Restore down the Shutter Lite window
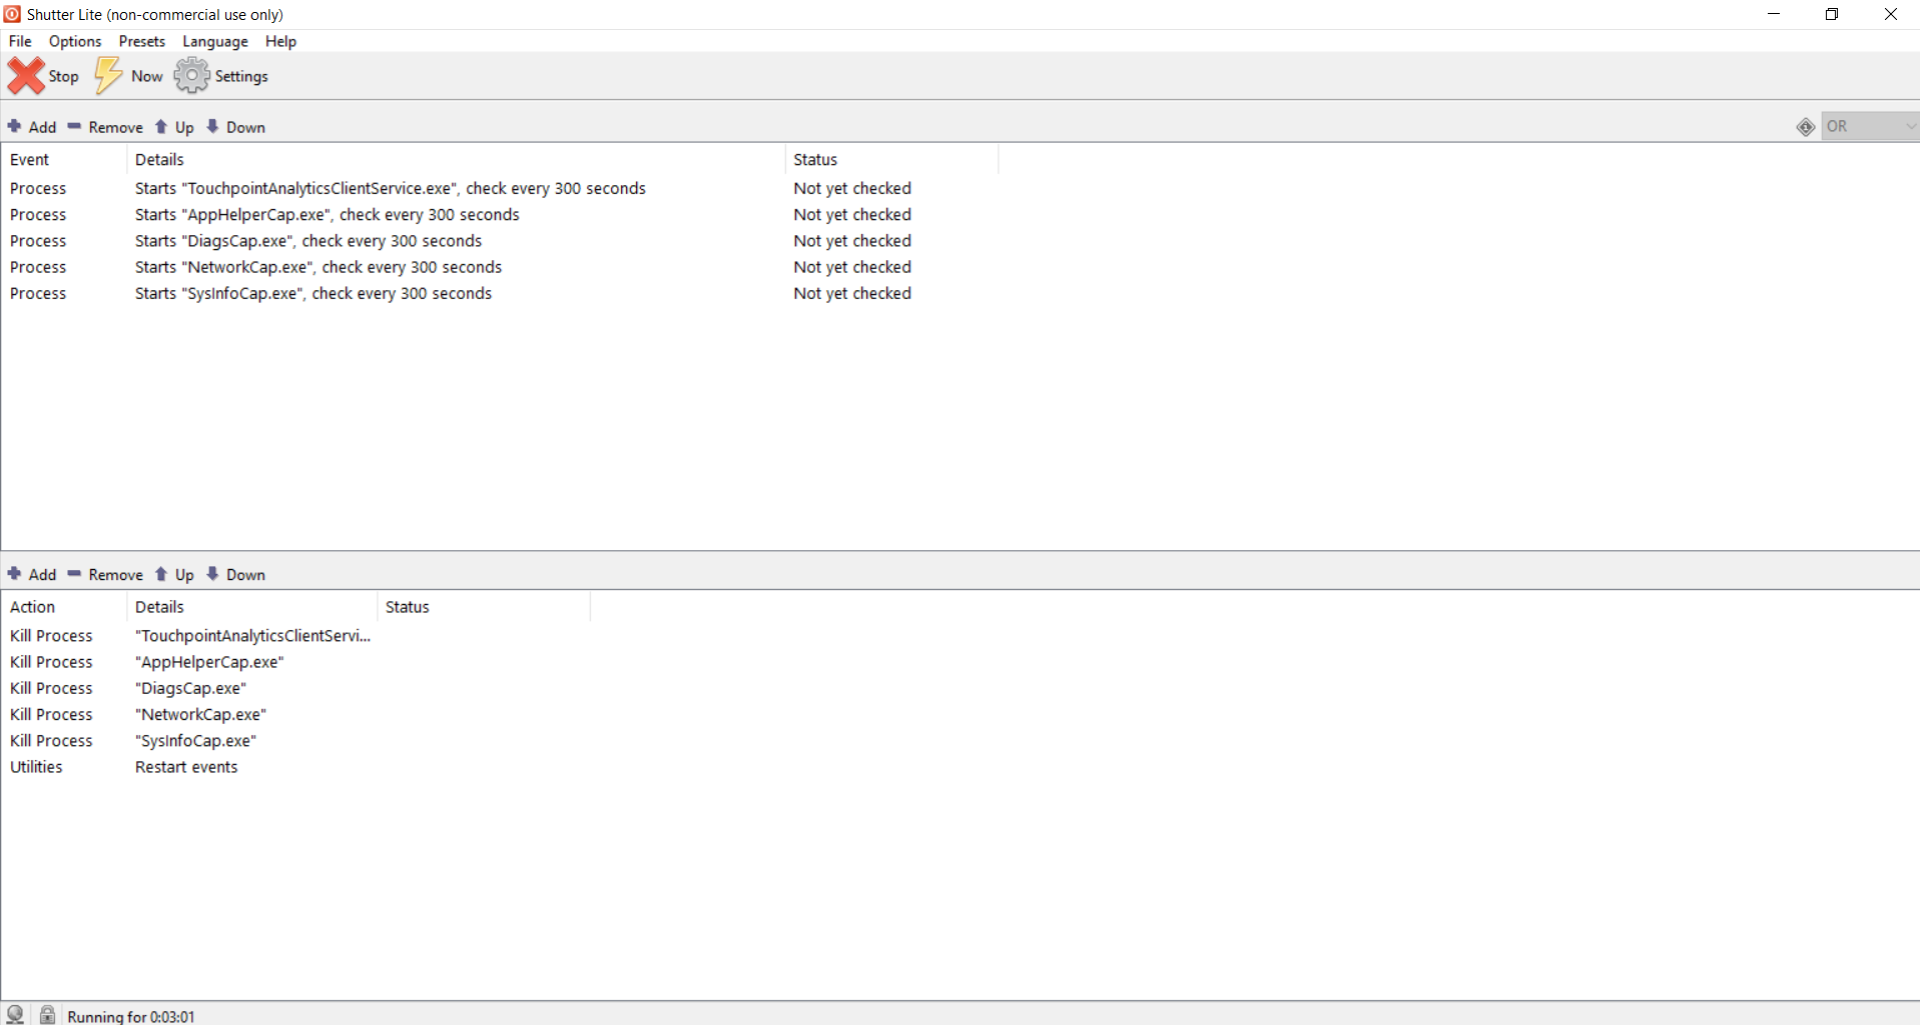The image size is (1920, 1025). pyautogui.click(x=1832, y=14)
